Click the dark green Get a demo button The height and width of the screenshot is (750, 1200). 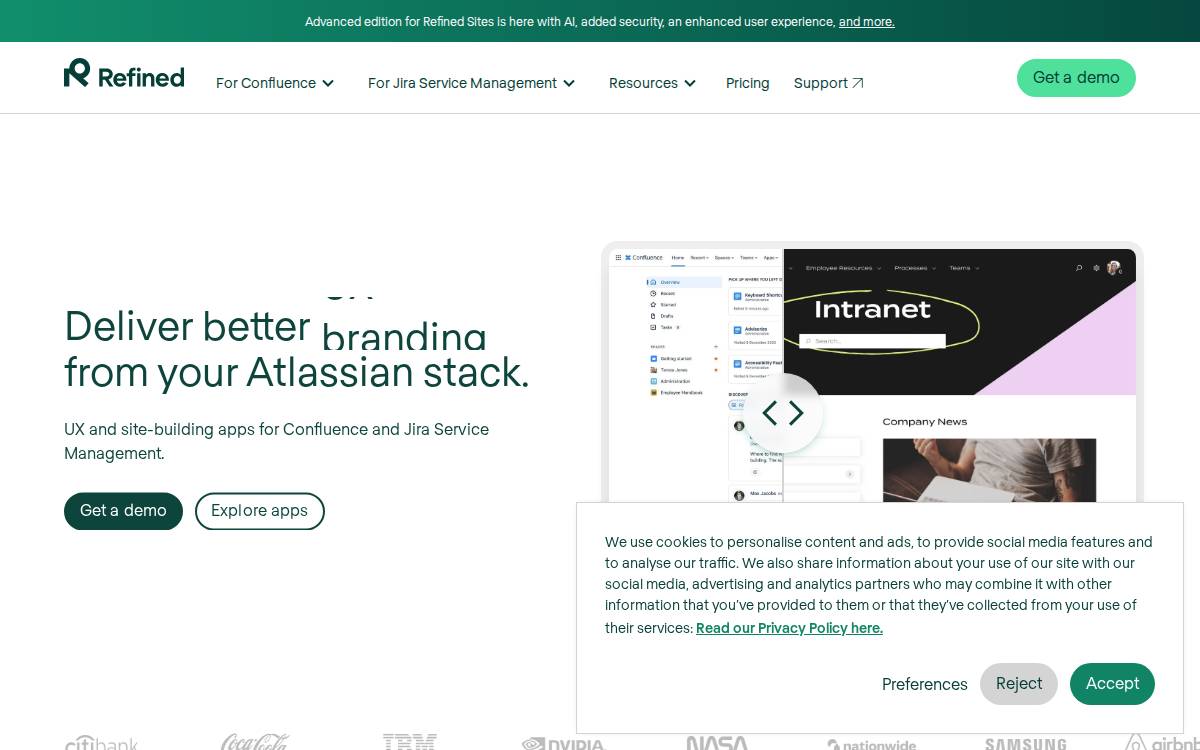(x=123, y=511)
